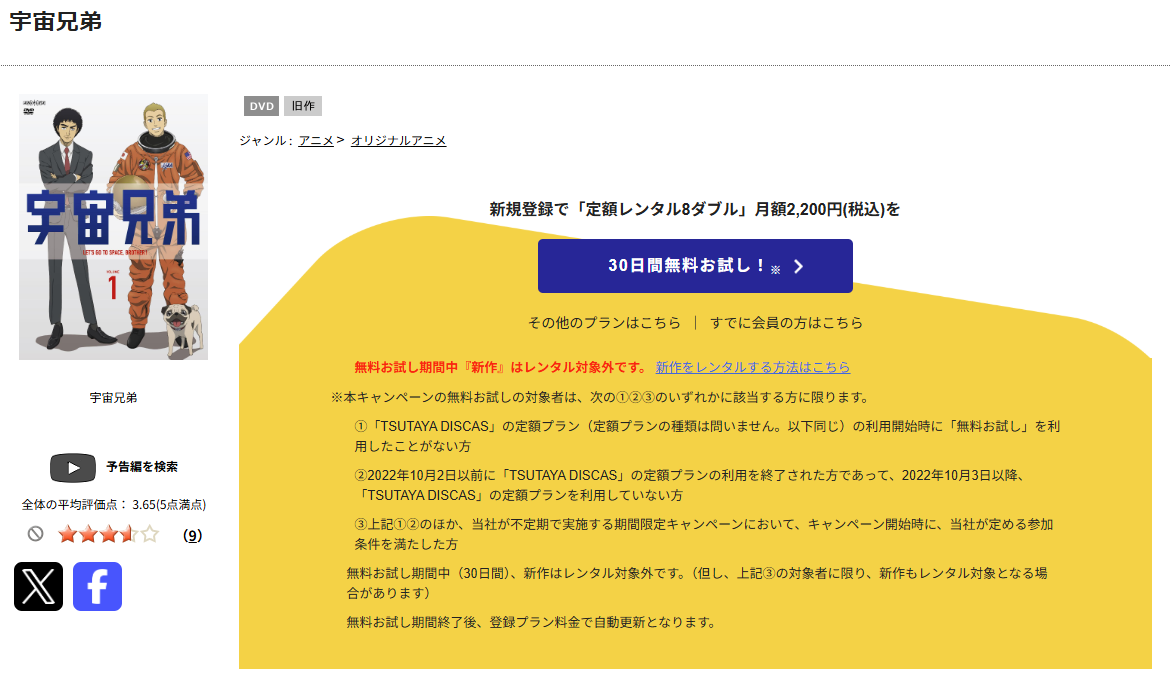Viewport: 1171px width, 682px height.
Task: Click the ※本キャンペーン eligibility note
Action: click(600, 397)
